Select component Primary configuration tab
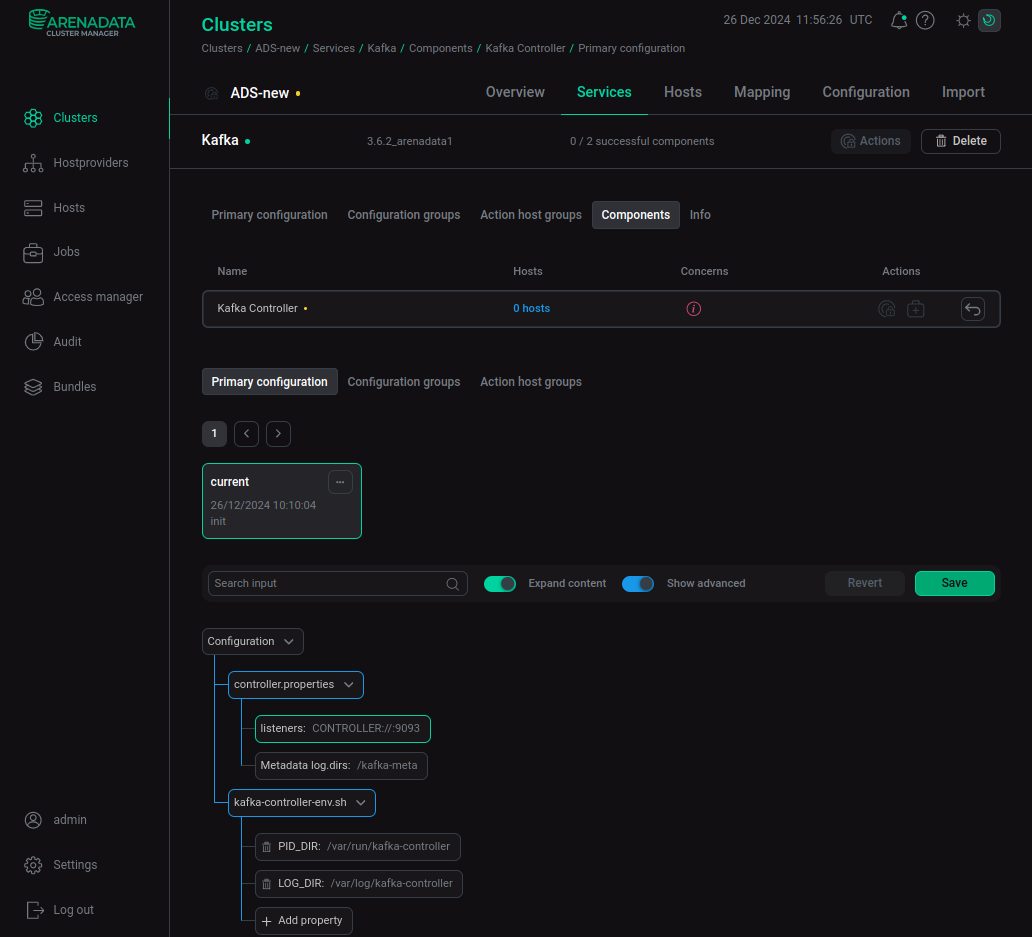This screenshot has height=937, width=1032. pos(269,382)
